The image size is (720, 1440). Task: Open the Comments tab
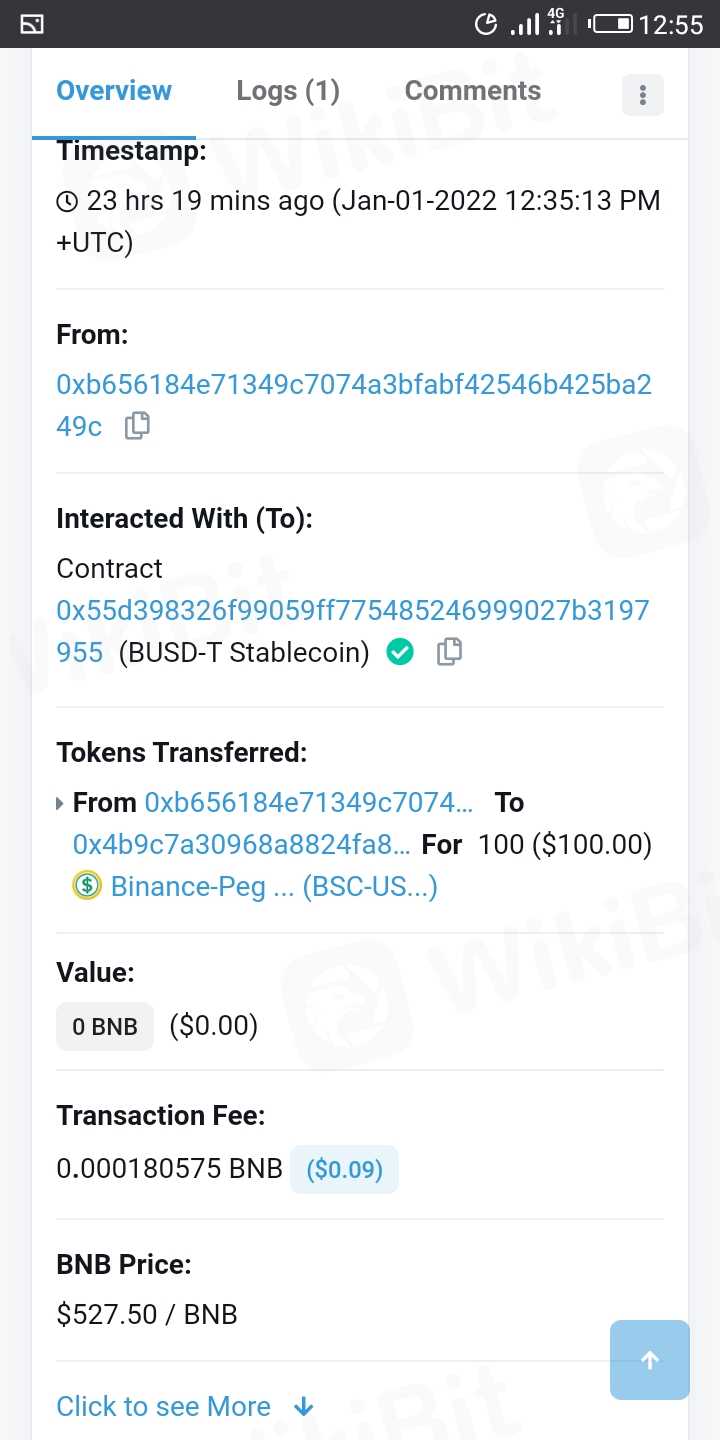(x=472, y=91)
